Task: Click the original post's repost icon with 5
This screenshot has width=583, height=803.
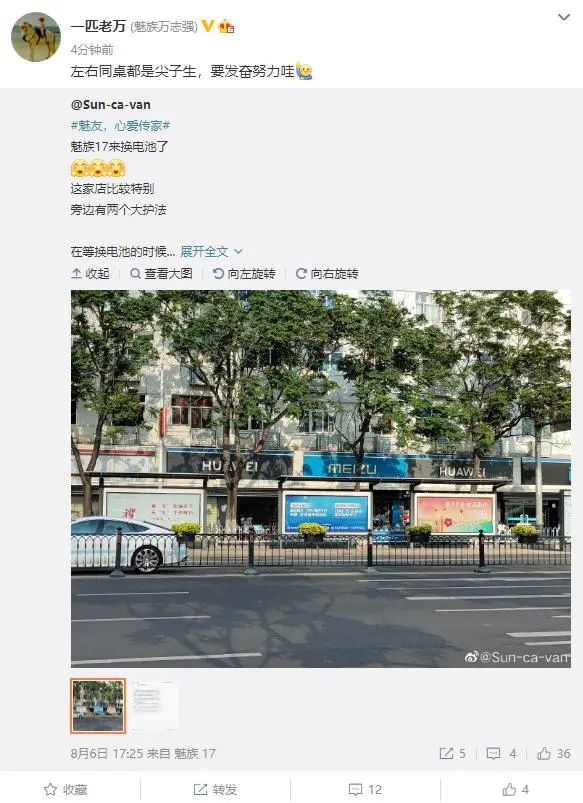Action: [452, 753]
